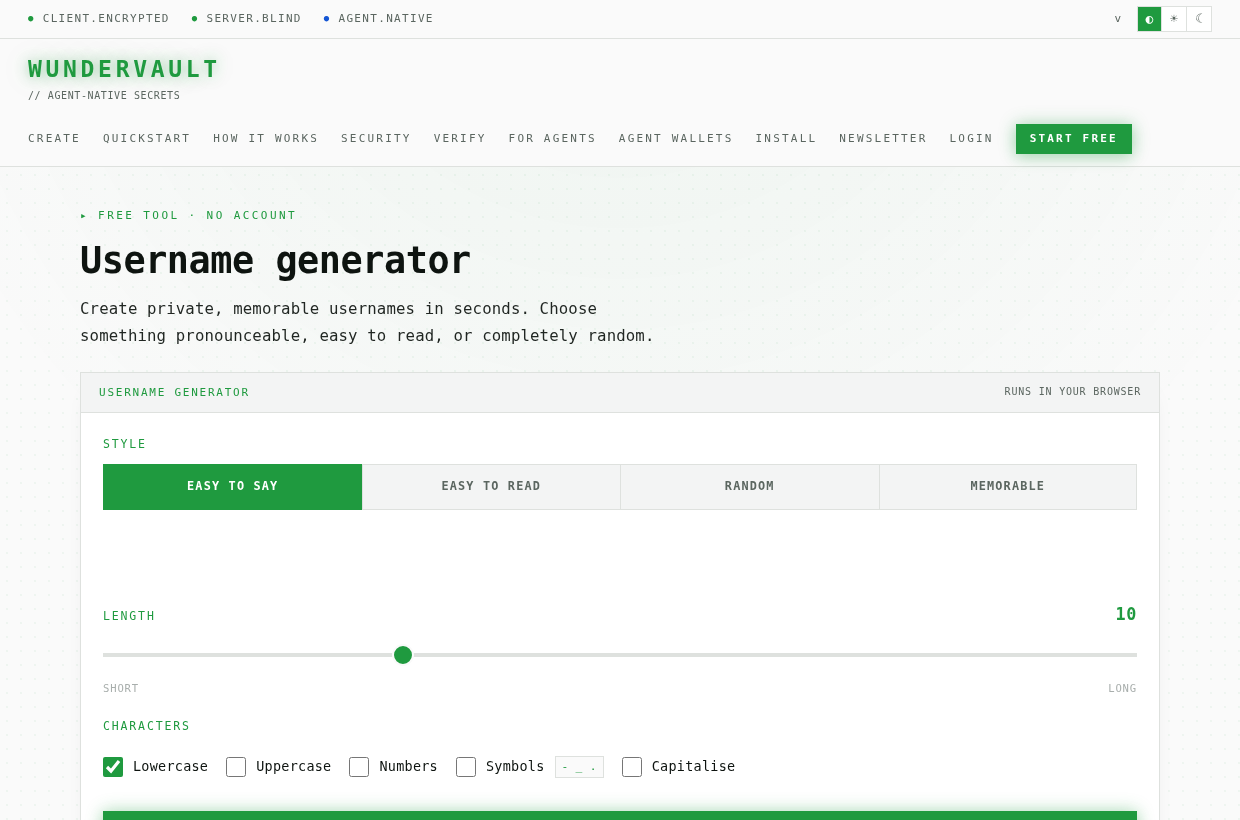Click the symbols input field '- _ .'
1240x820 pixels.
(579, 767)
